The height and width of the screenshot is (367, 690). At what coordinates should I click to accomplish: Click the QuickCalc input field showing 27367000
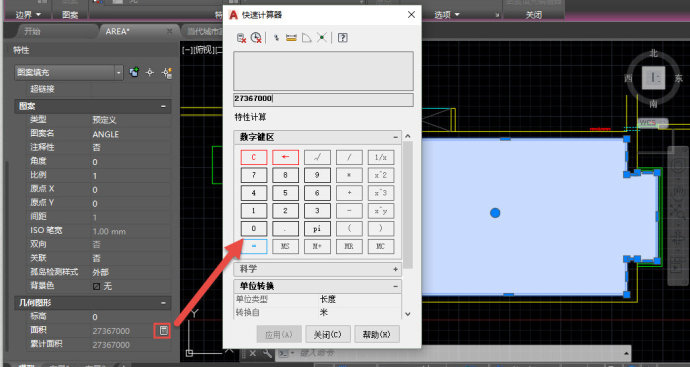tap(323, 99)
